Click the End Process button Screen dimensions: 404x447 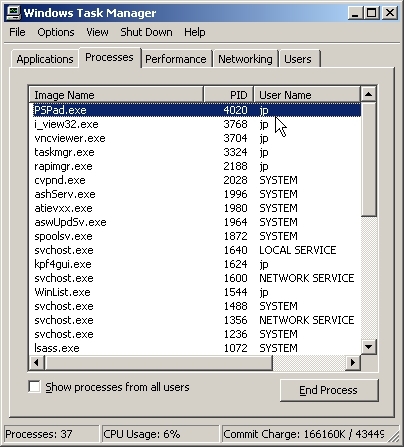click(x=329, y=390)
